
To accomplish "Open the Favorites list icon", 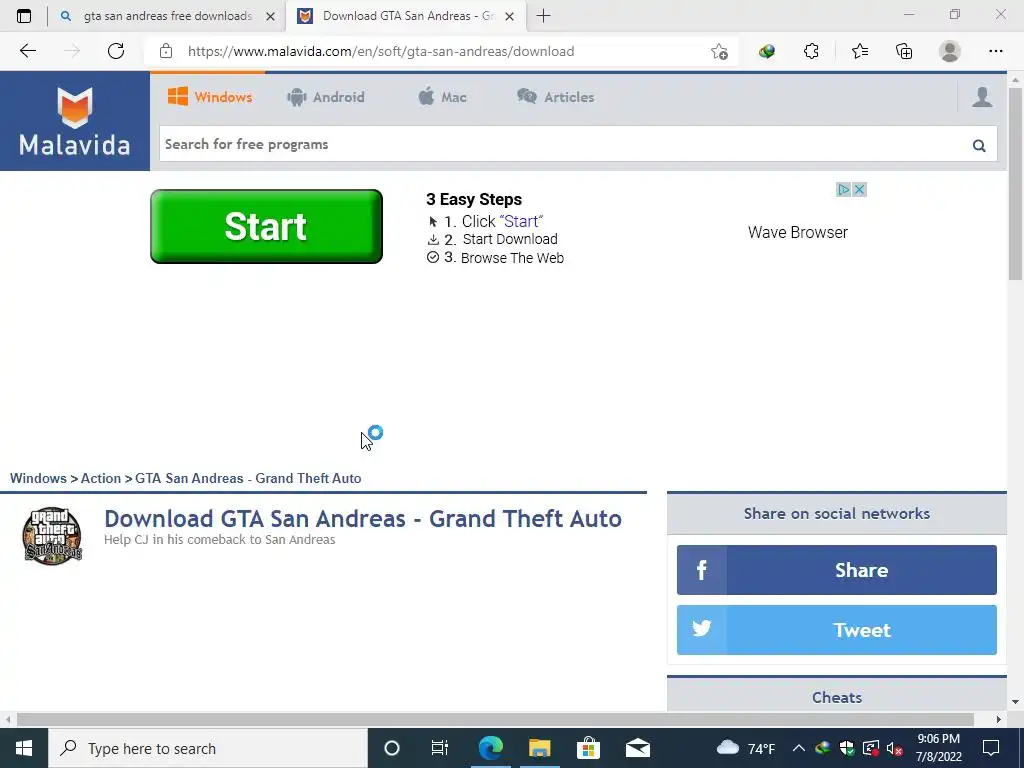I will point(859,51).
